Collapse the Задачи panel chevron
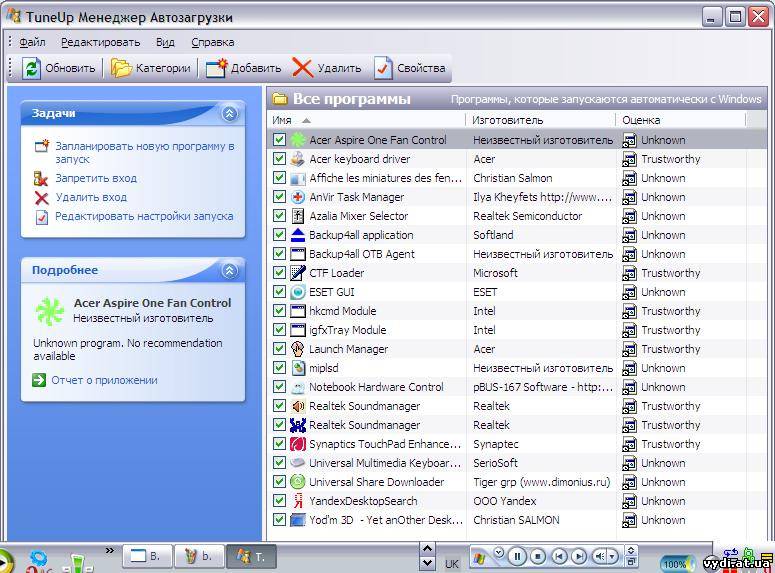 click(x=229, y=114)
